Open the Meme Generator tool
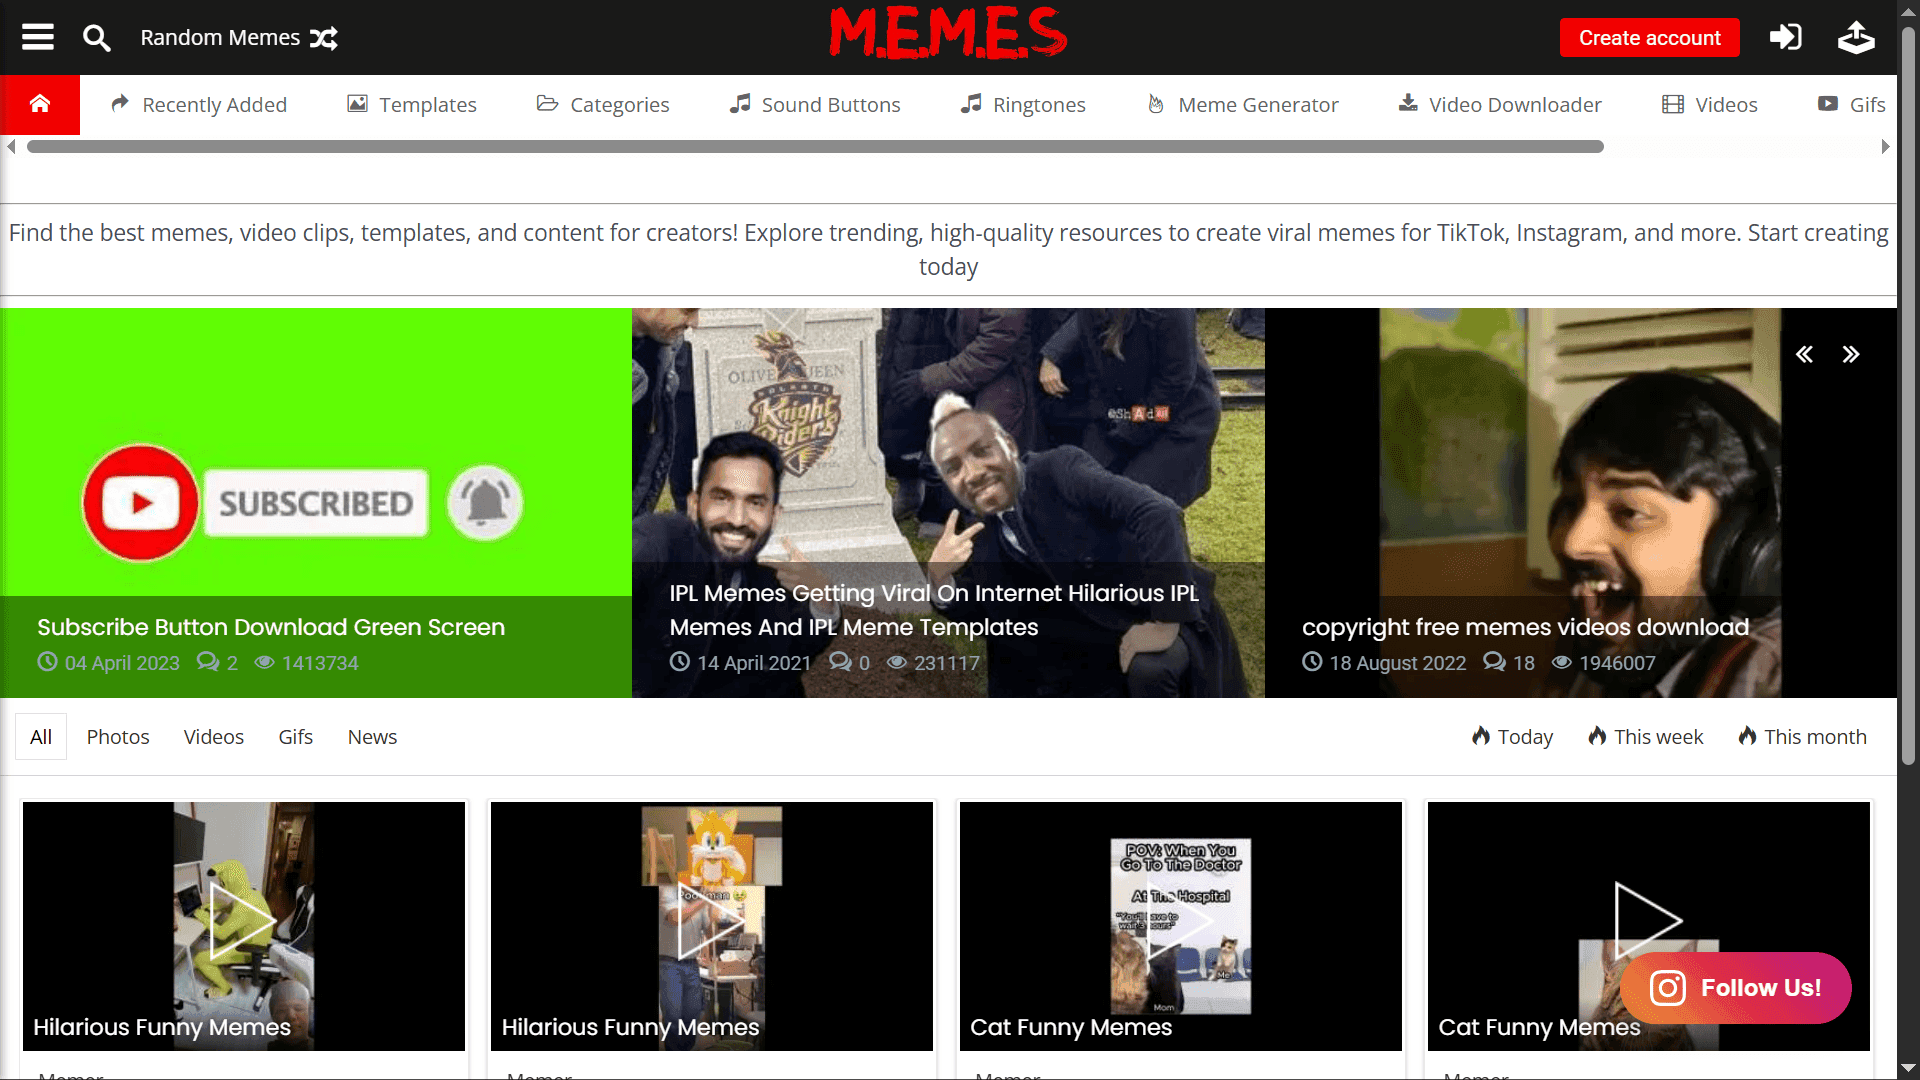Viewport: 1920px width, 1080px height. [x=1242, y=104]
